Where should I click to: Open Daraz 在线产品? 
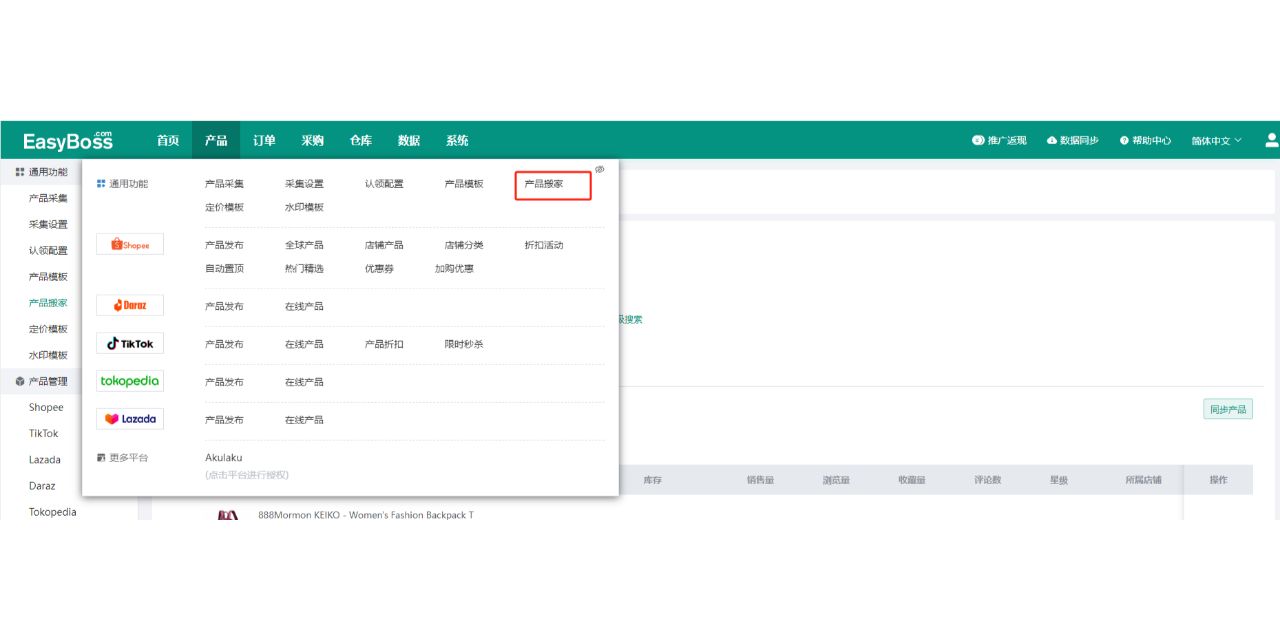click(x=304, y=306)
